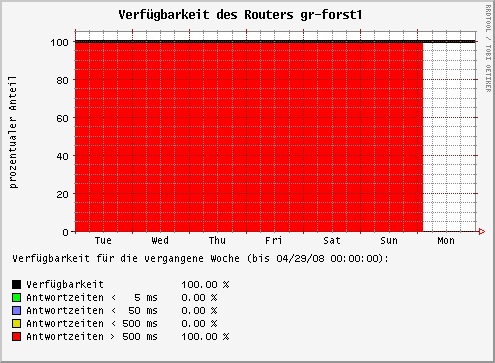Screen dimensions: 495x363
Task: Click the Mon label on x-axis
Action: point(446,241)
